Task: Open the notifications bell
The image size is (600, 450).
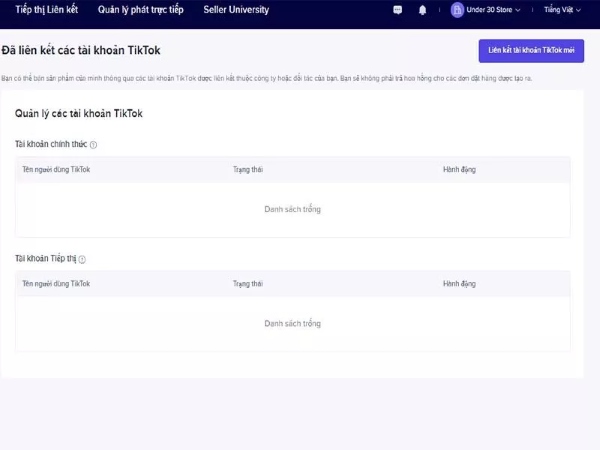Action: pos(422,10)
